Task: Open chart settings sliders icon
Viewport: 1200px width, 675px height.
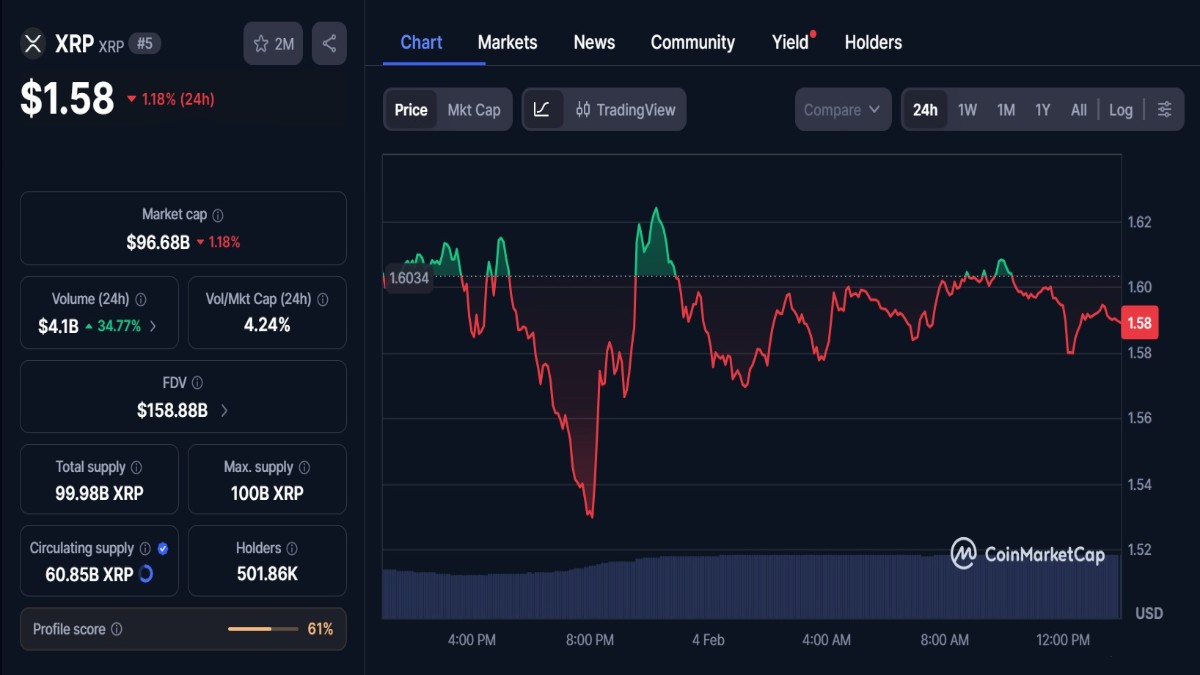Action: (x=1164, y=109)
